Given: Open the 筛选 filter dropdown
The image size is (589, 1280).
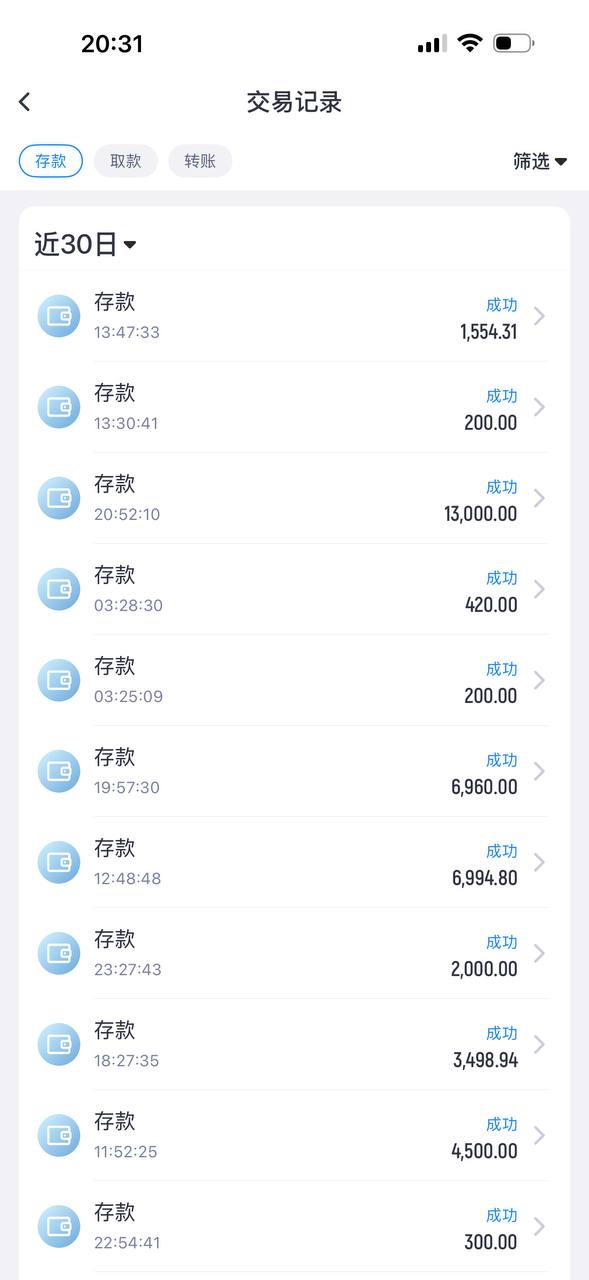Looking at the screenshot, I should [x=540, y=160].
